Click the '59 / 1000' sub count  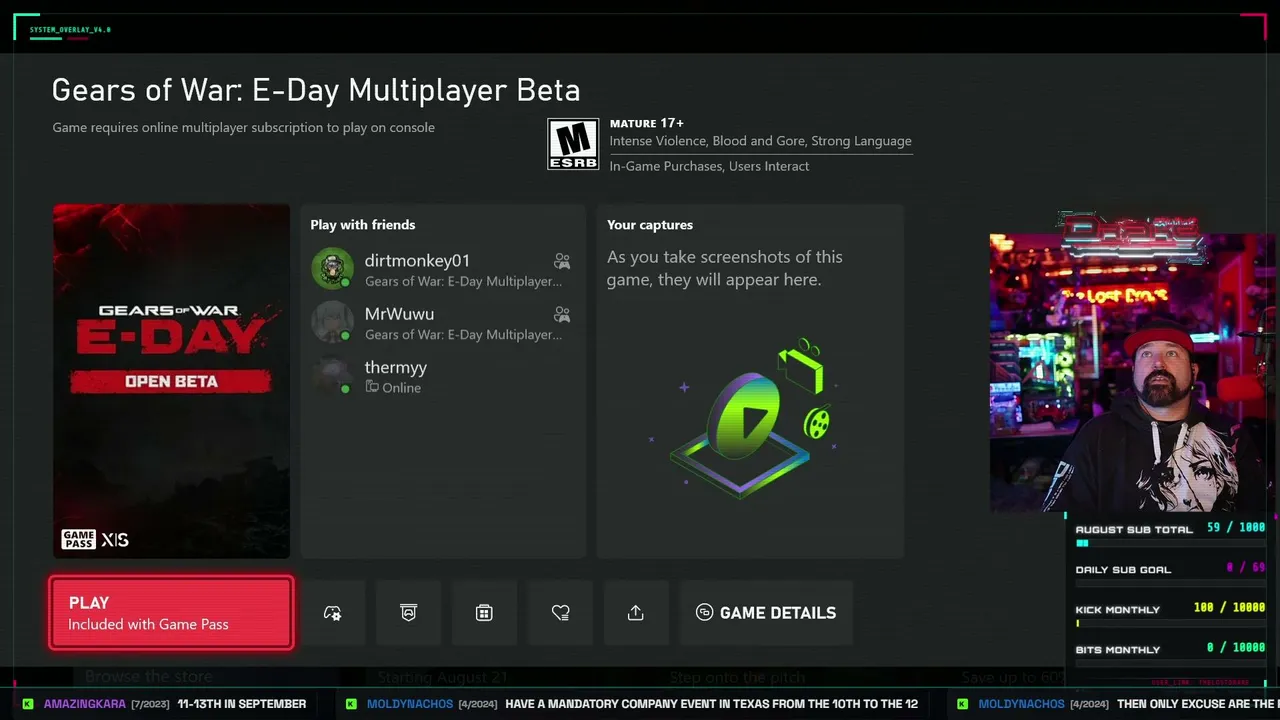(x=1236, y=528)
